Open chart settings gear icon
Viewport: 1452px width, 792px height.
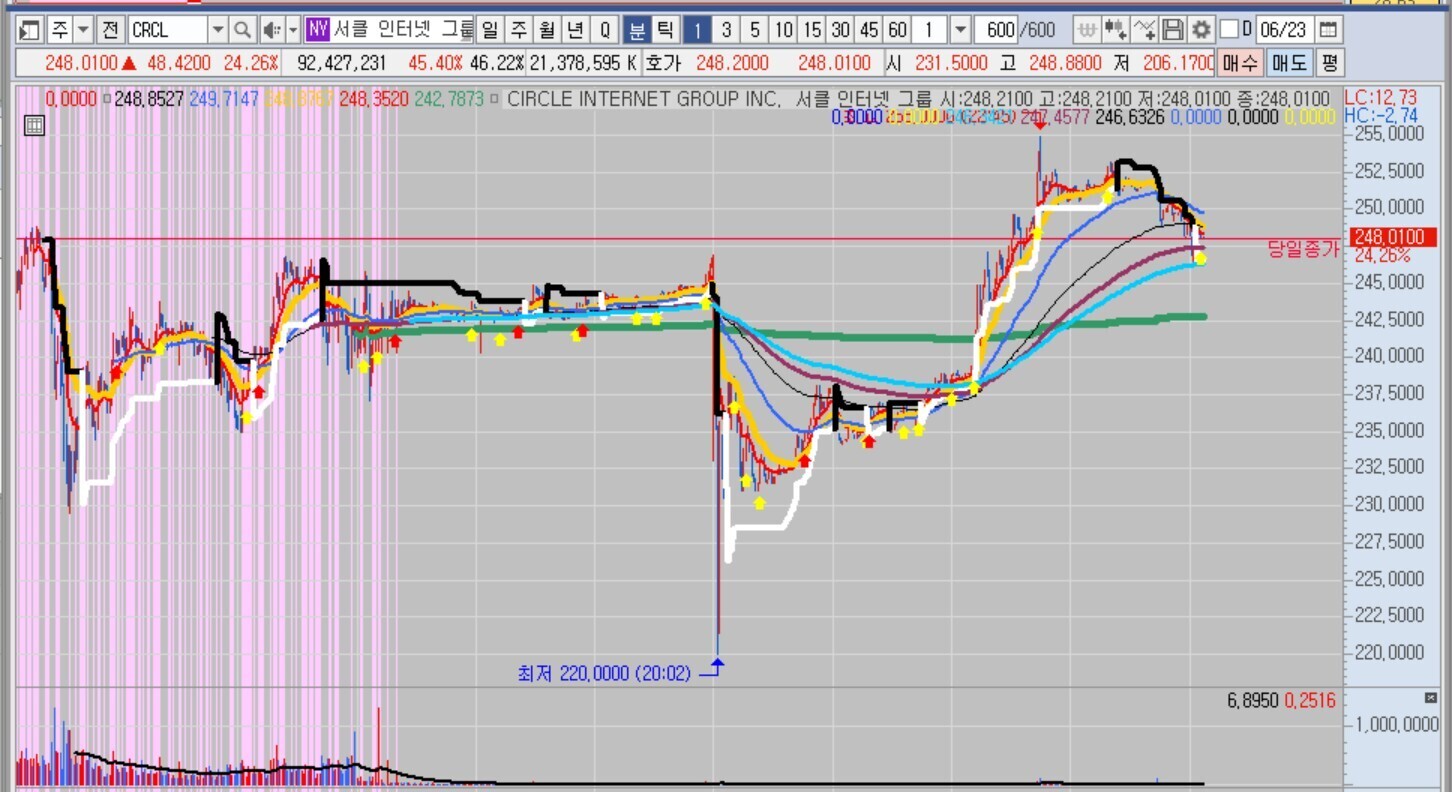1201,29
